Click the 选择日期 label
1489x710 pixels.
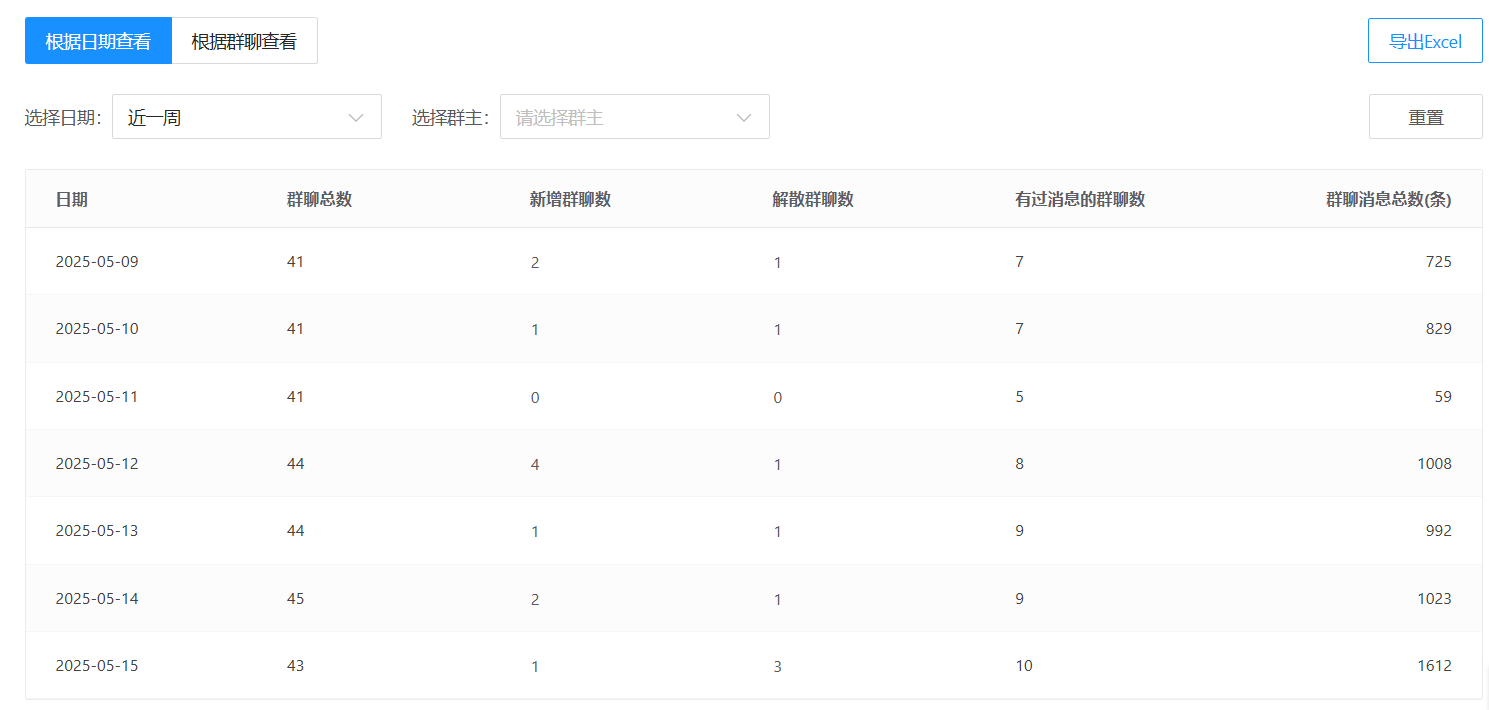click(63, 118)
